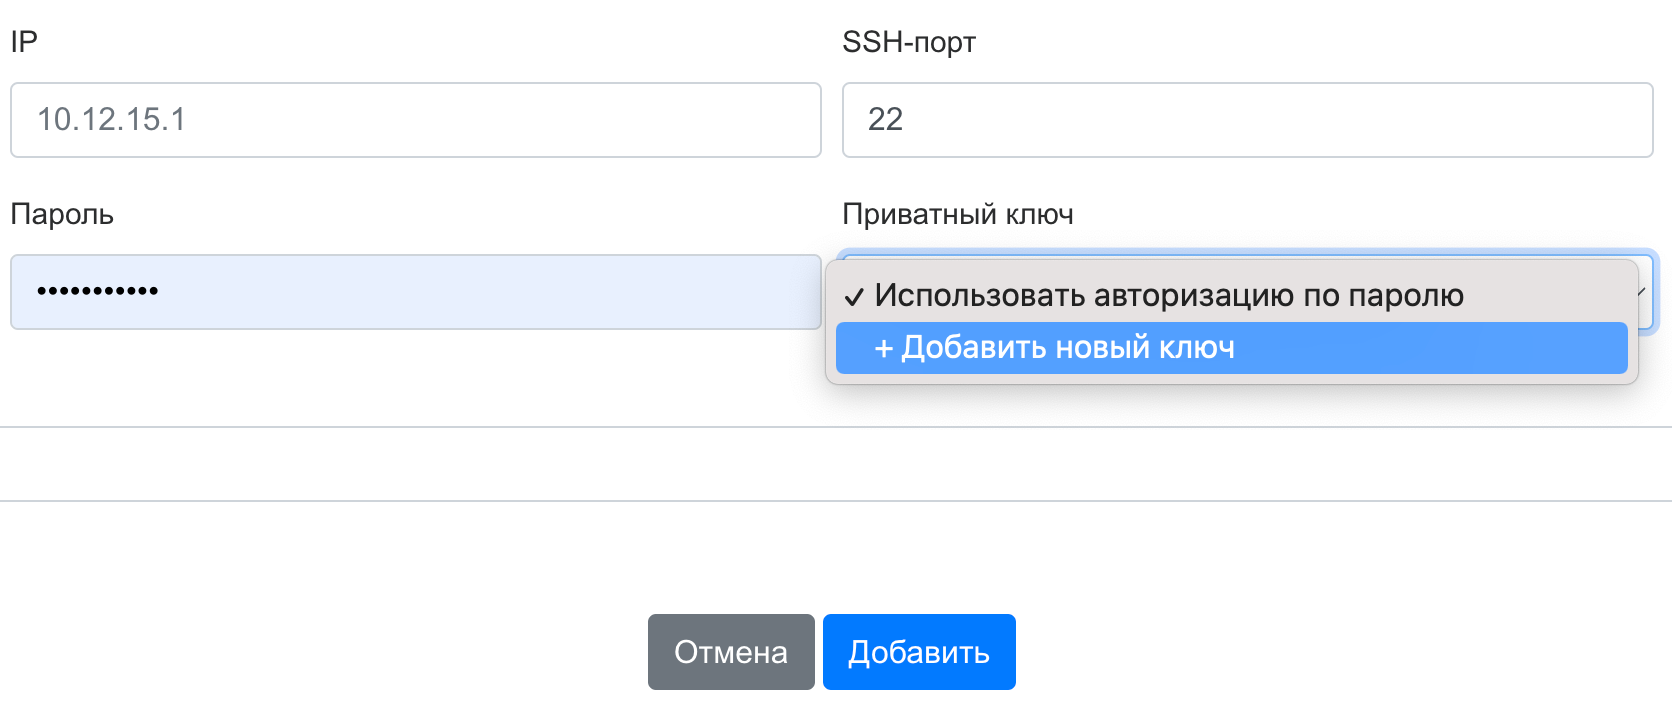Choose "Добавить новый ключ" from the list
This screenshot has width=1672, height=704.
pos(1068,348)
